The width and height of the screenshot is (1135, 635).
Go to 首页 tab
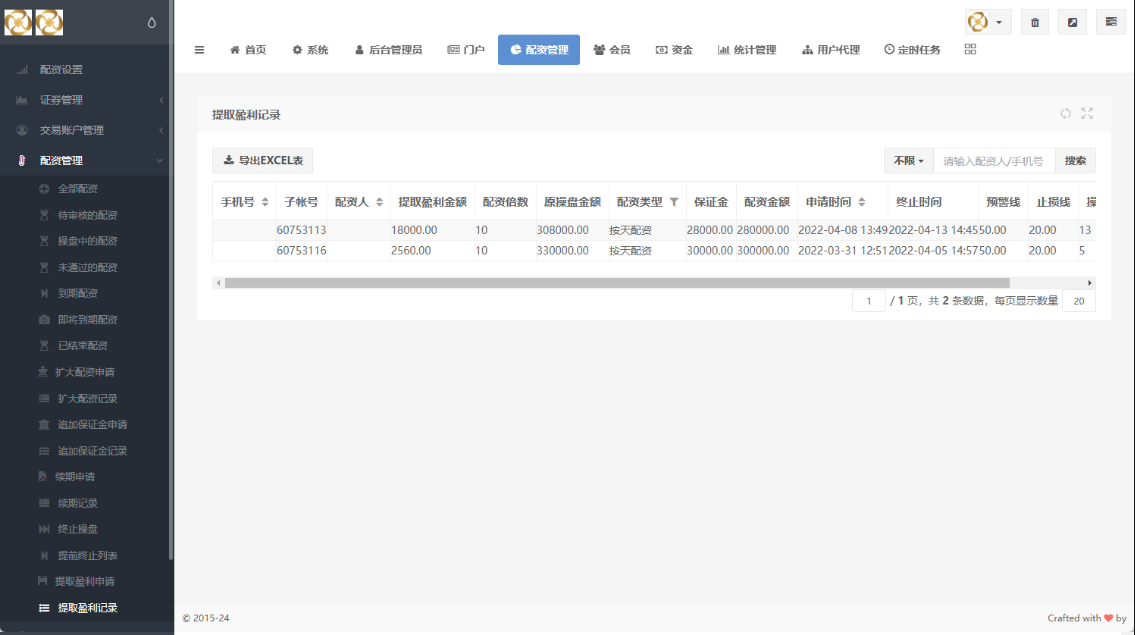coord(248,50)
